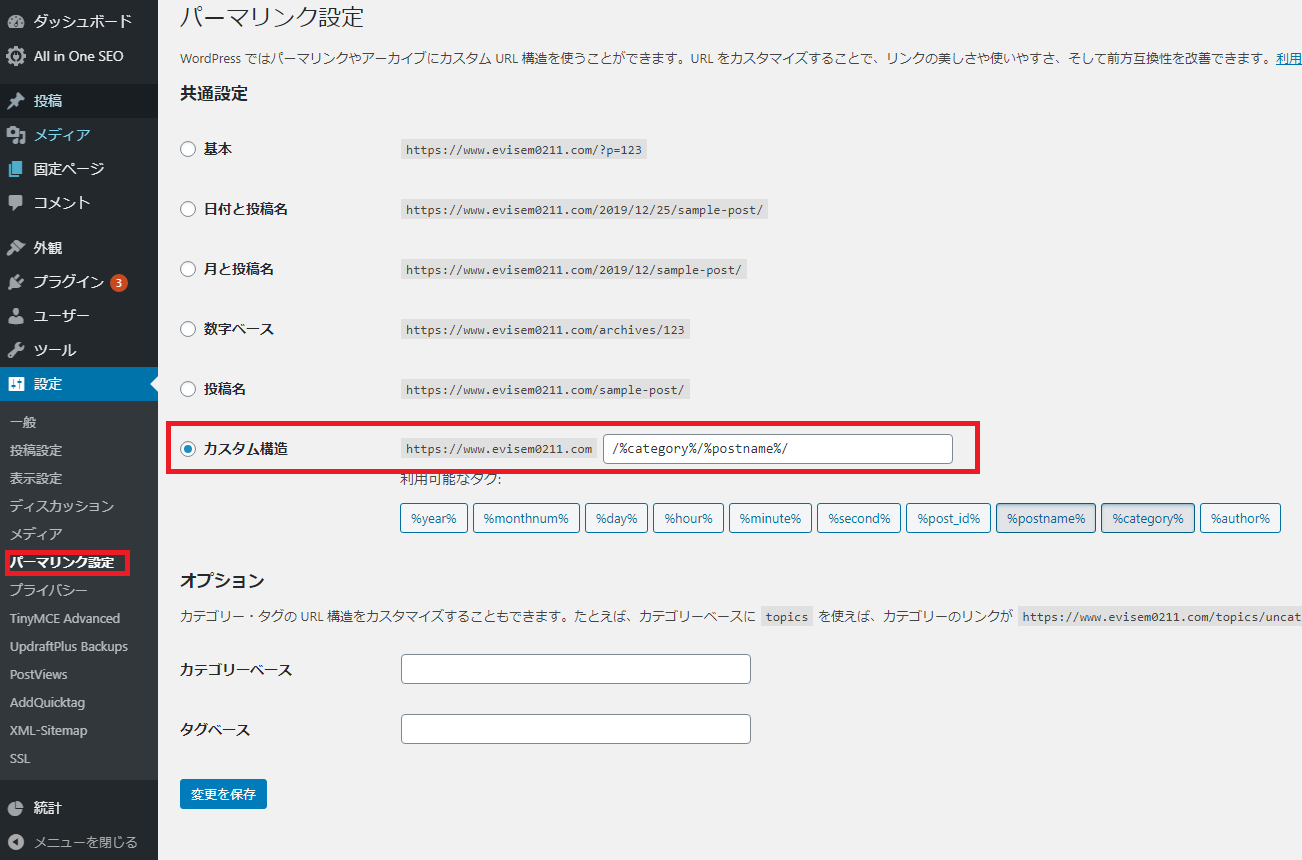Viewport: 1302px width, 860px height.
Task: Click the custom structure text field
Action: coord(777,449)
